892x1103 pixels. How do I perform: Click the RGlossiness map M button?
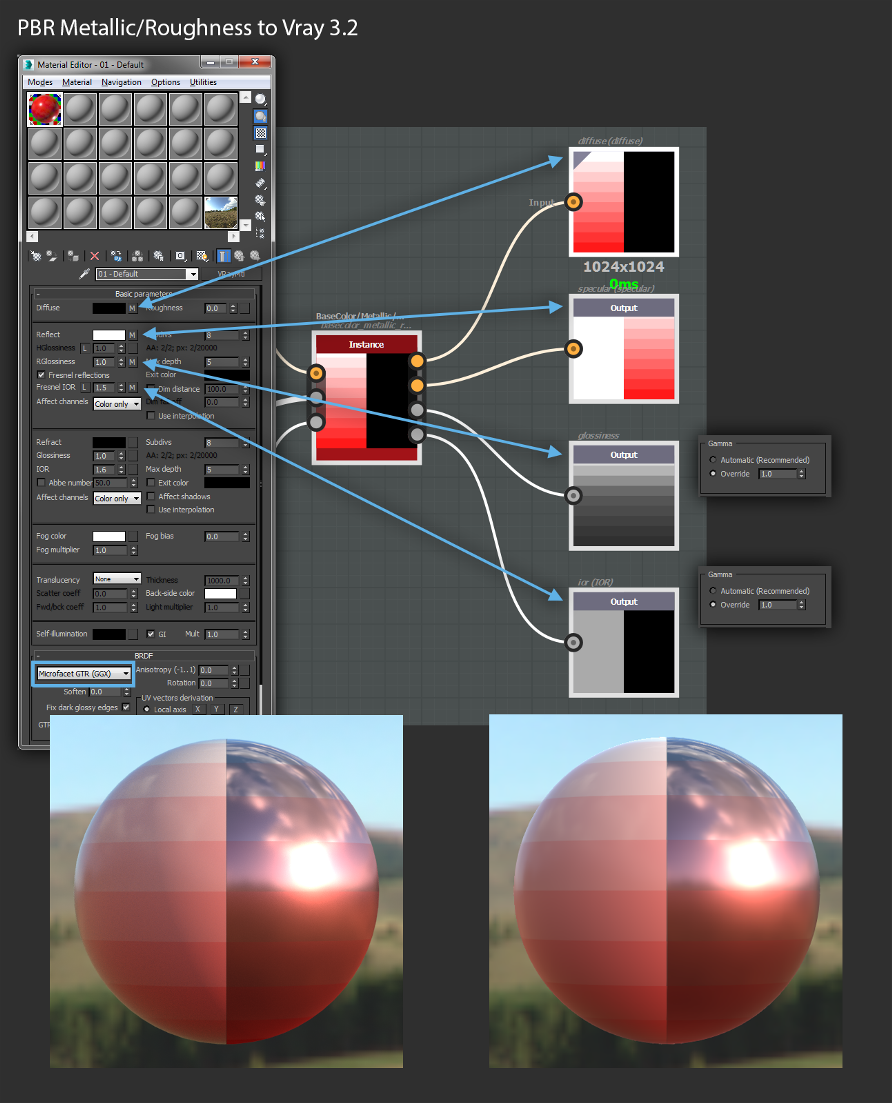(x=132, y=362)
